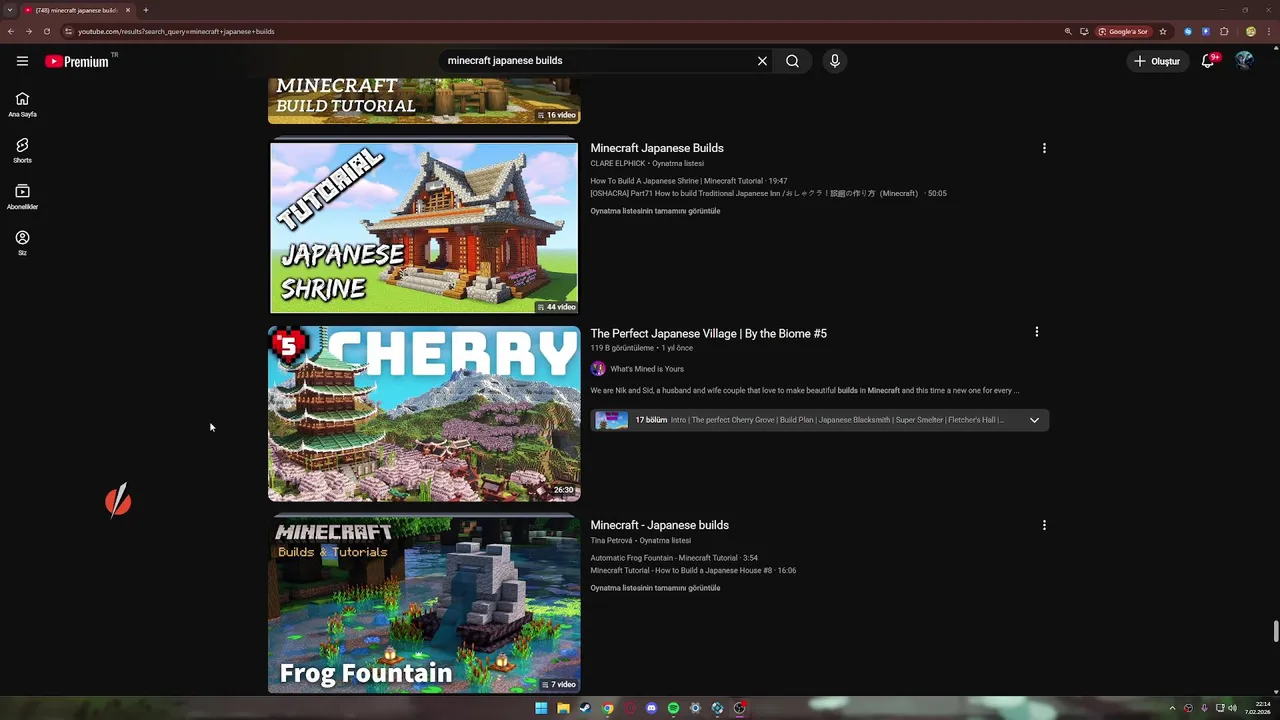This screenshot has height=720, width=1280.
Task: Click the Oluştur create button
Action: pyautogui.click(x=1157, y=61)
